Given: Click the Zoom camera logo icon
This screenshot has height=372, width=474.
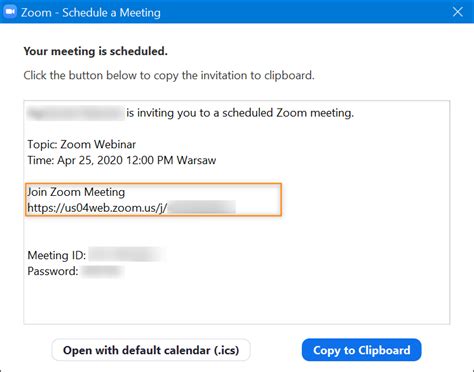Looking at the screenshot, I should pos(10,12).
